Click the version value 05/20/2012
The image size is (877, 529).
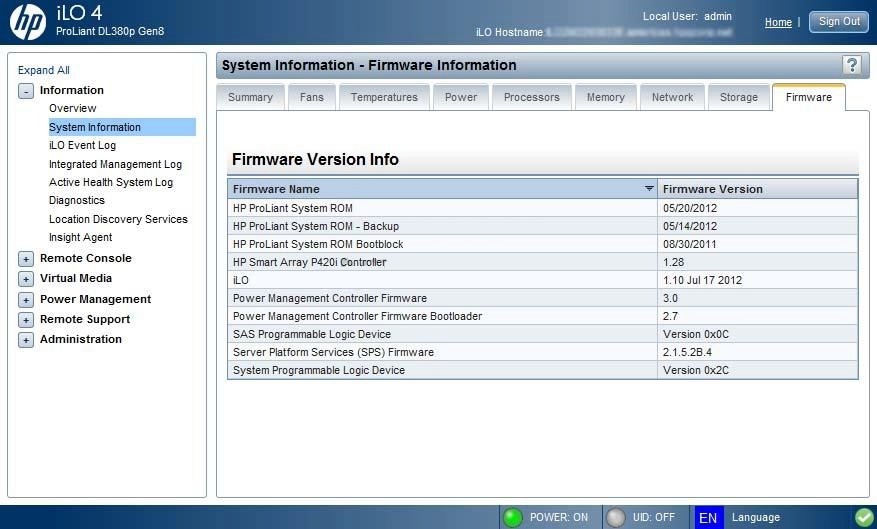690,208
